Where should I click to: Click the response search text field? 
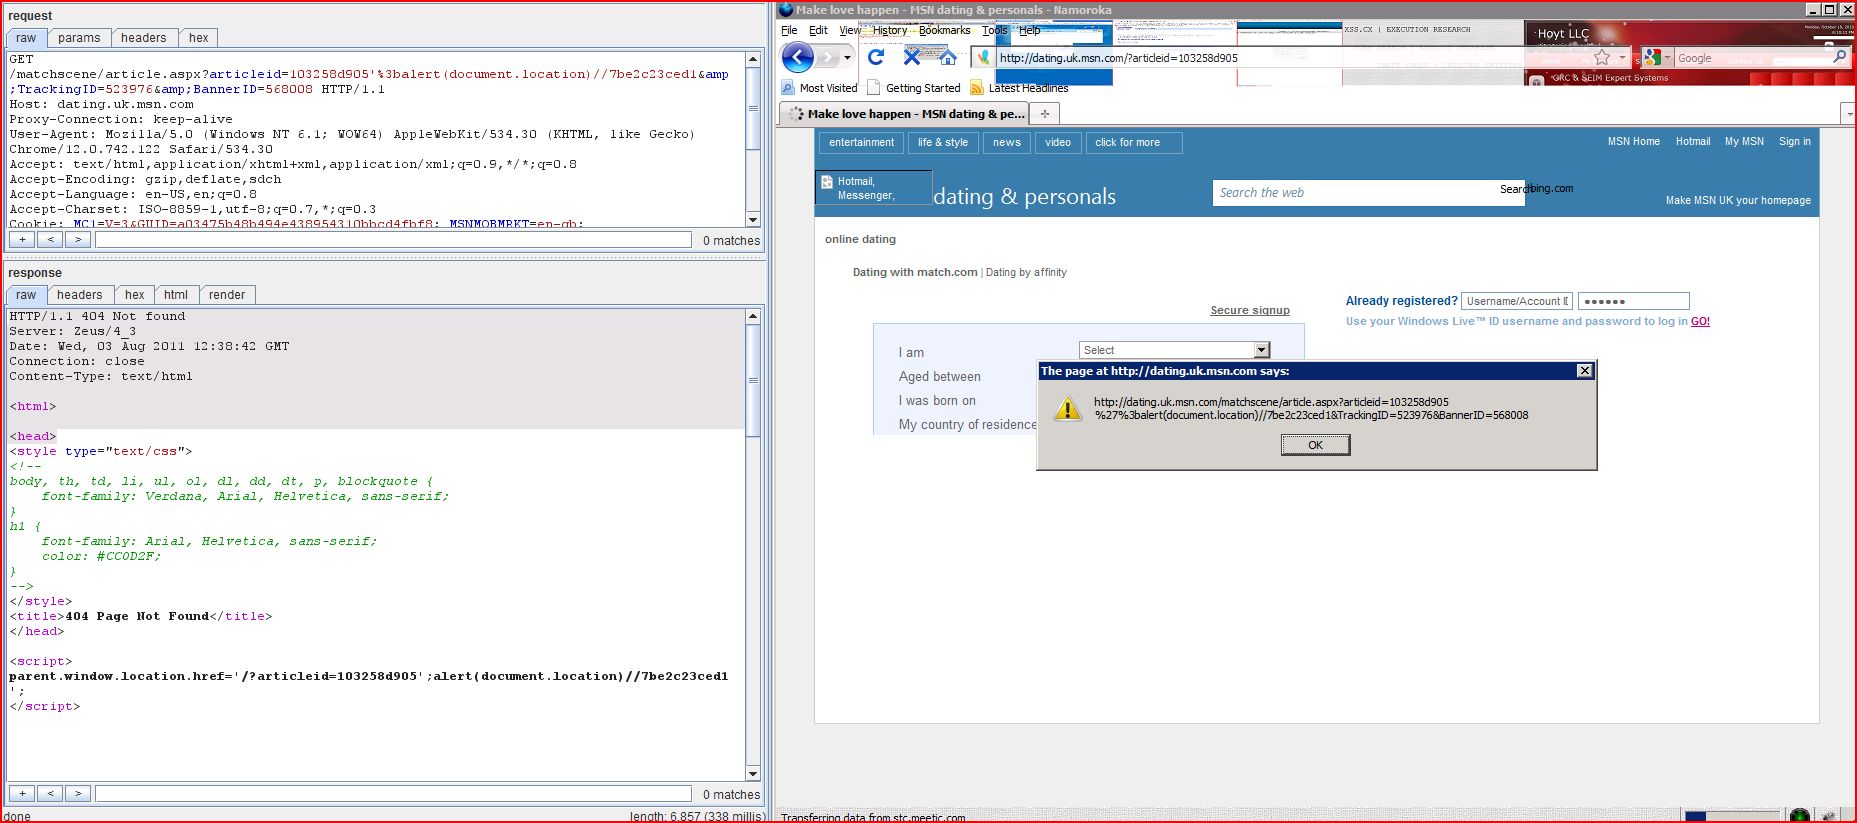(x=393, y=794)
